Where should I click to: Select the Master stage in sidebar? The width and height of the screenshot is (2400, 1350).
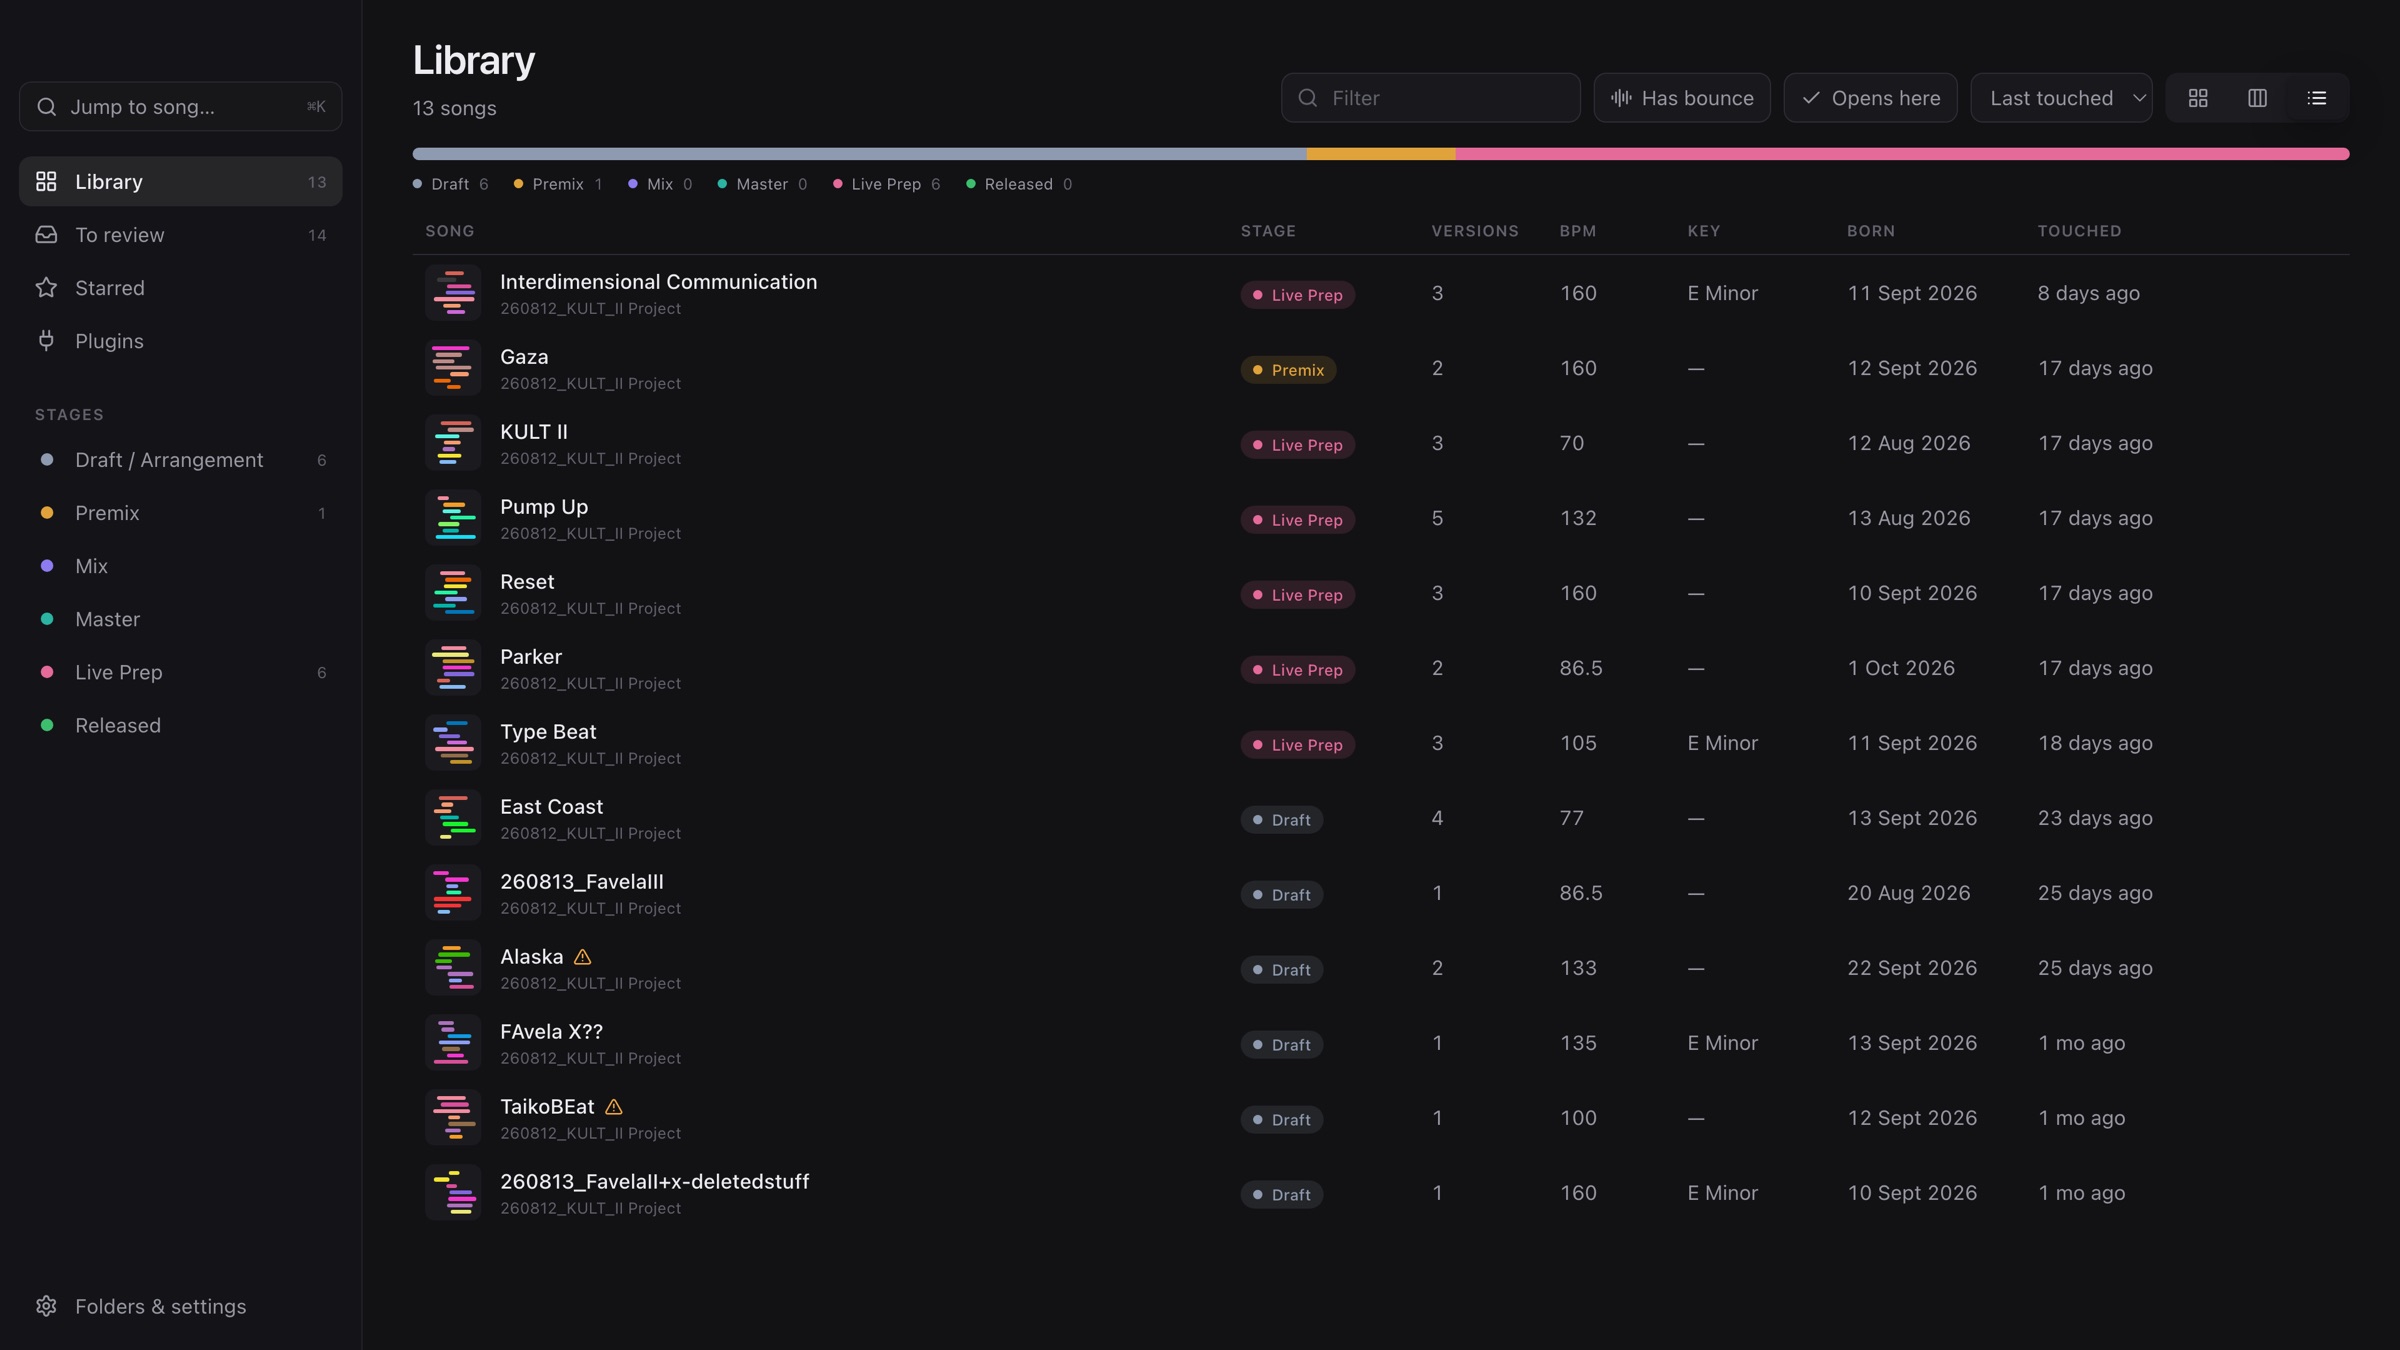click(x=180, y=619)
